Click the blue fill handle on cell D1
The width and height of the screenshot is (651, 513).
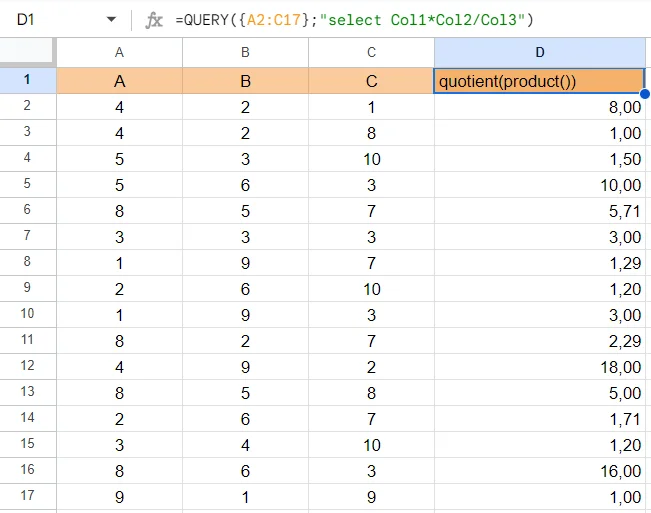(645, 94)
